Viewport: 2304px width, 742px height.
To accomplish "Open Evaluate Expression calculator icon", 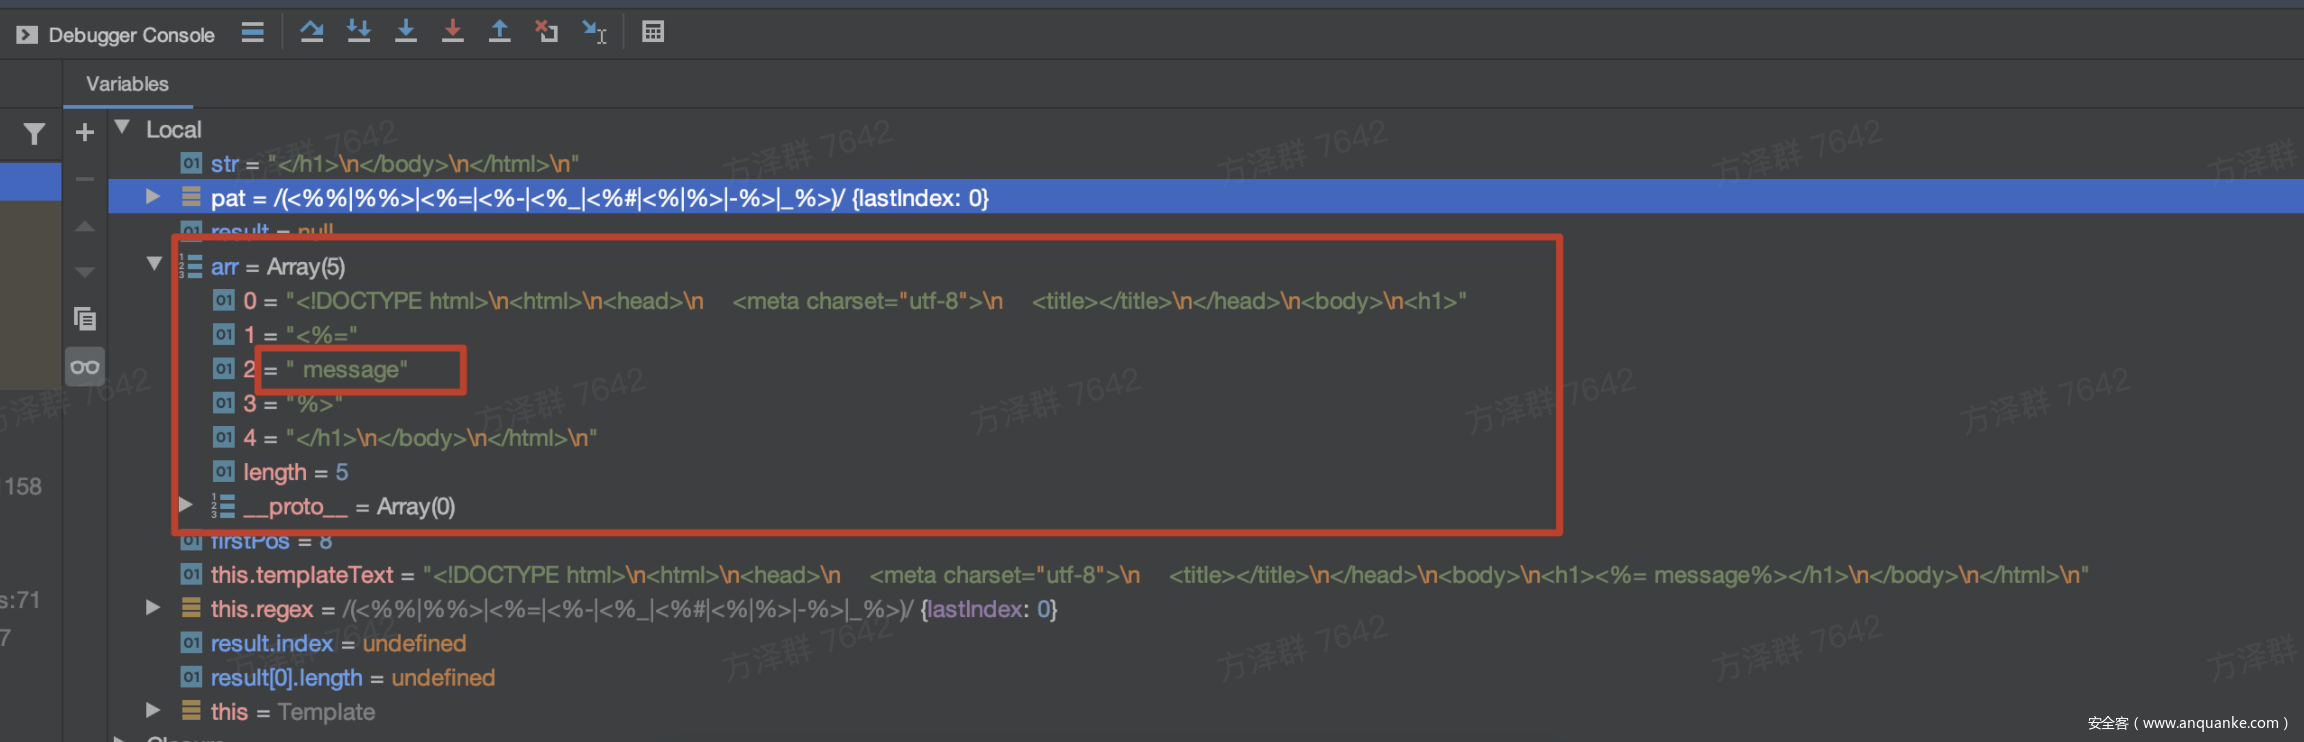I will click(653, 32).
